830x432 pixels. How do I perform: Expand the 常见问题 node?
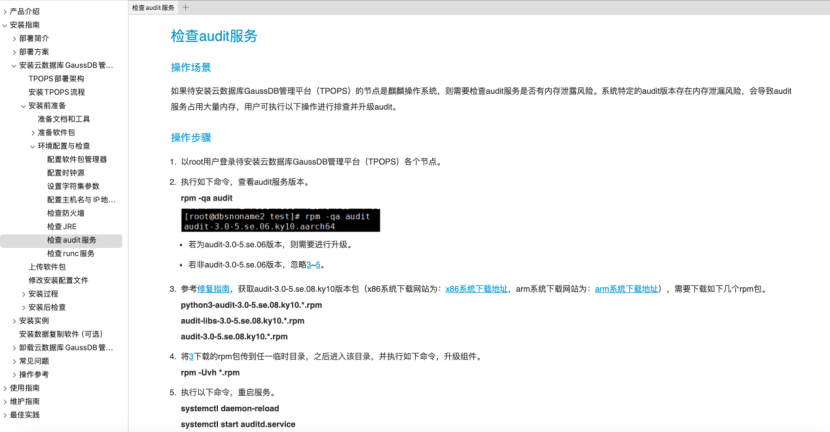click(x=14, y=361)
